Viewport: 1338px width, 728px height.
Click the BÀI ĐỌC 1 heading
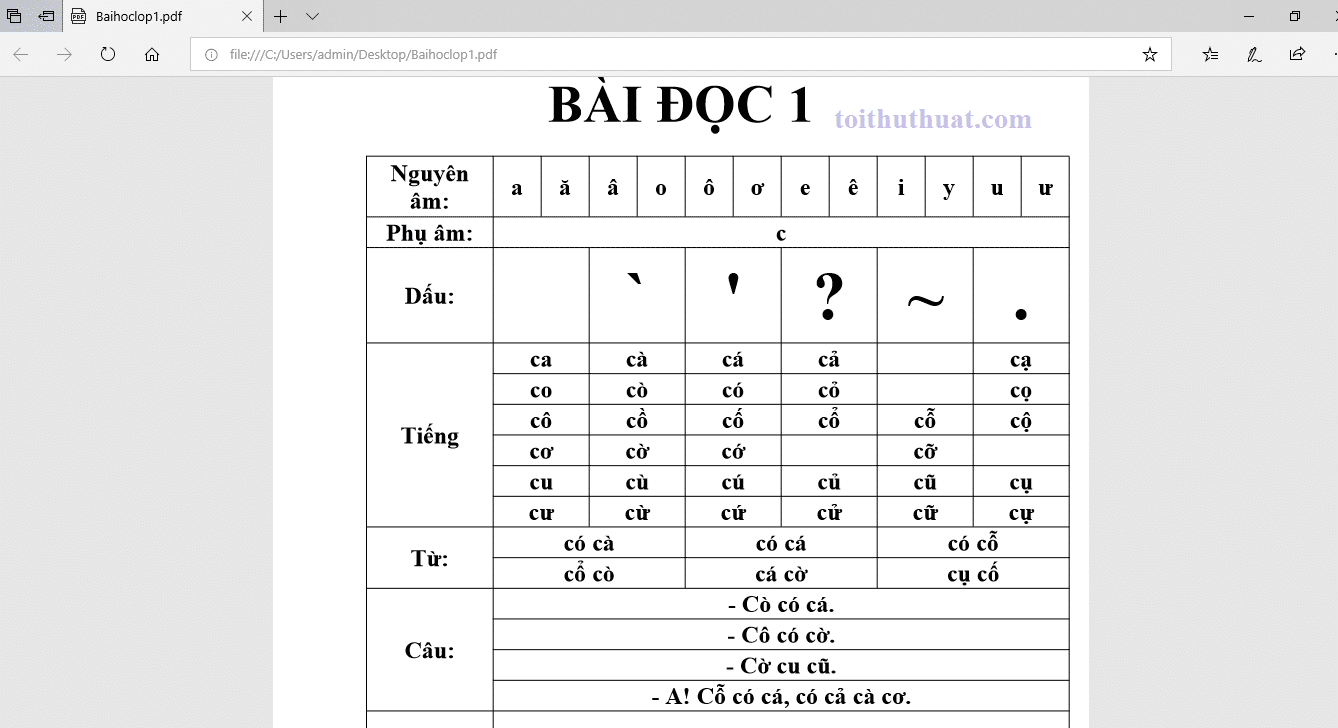point(680,104)
